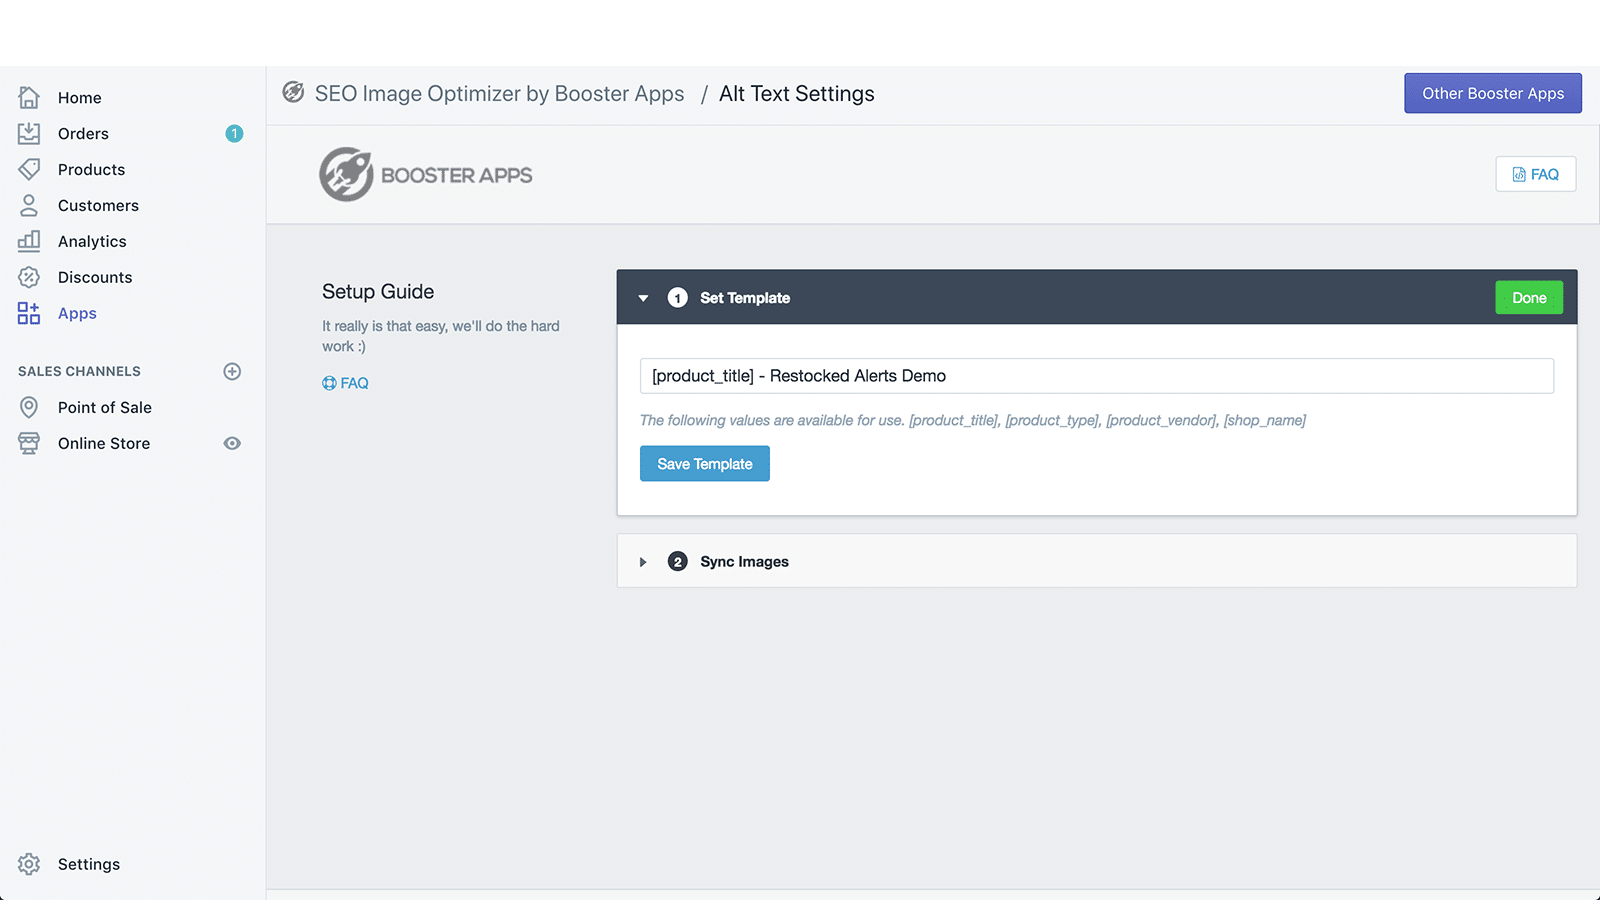Click the alt text template input field
Image resolution: width=1600 pixels, height=900 pixels.
[1097, 376]
